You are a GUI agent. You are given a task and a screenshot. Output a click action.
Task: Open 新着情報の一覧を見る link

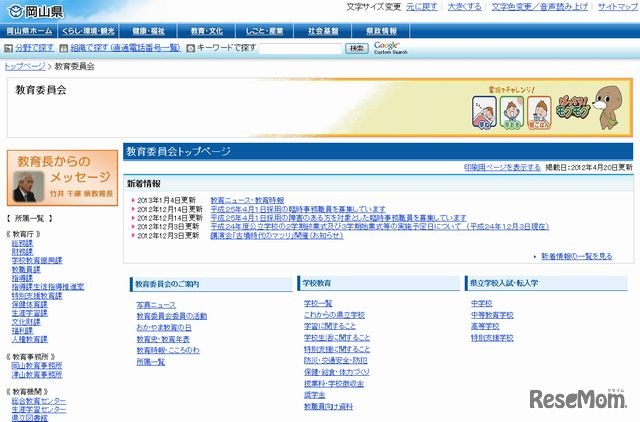(577, 256)
